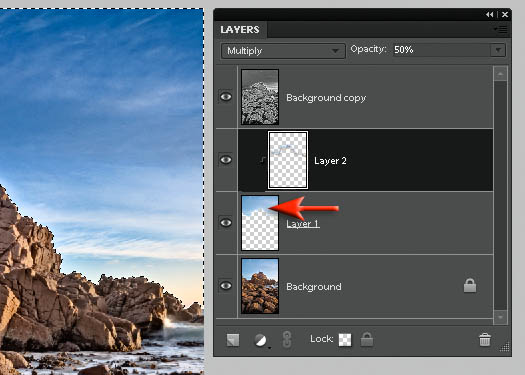Create a new layer
The width and height of the screenshot is (525, 375).
point(233,340)
